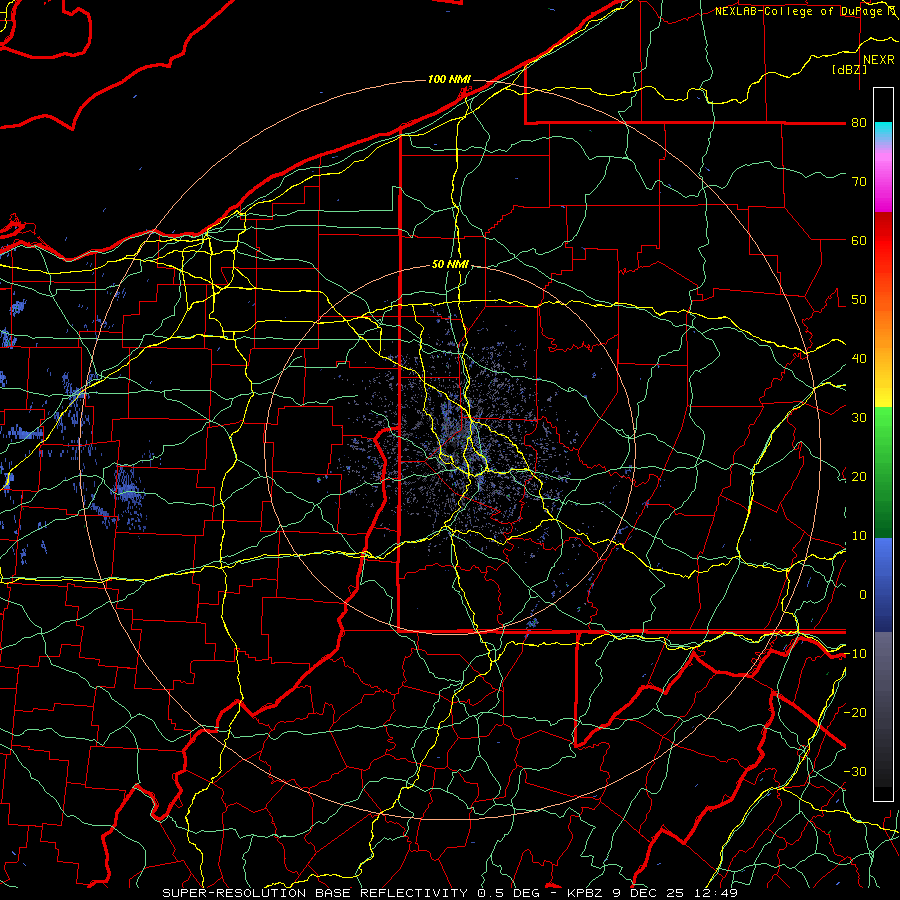Click the "100 NMI" range ring label

(449, 79)
